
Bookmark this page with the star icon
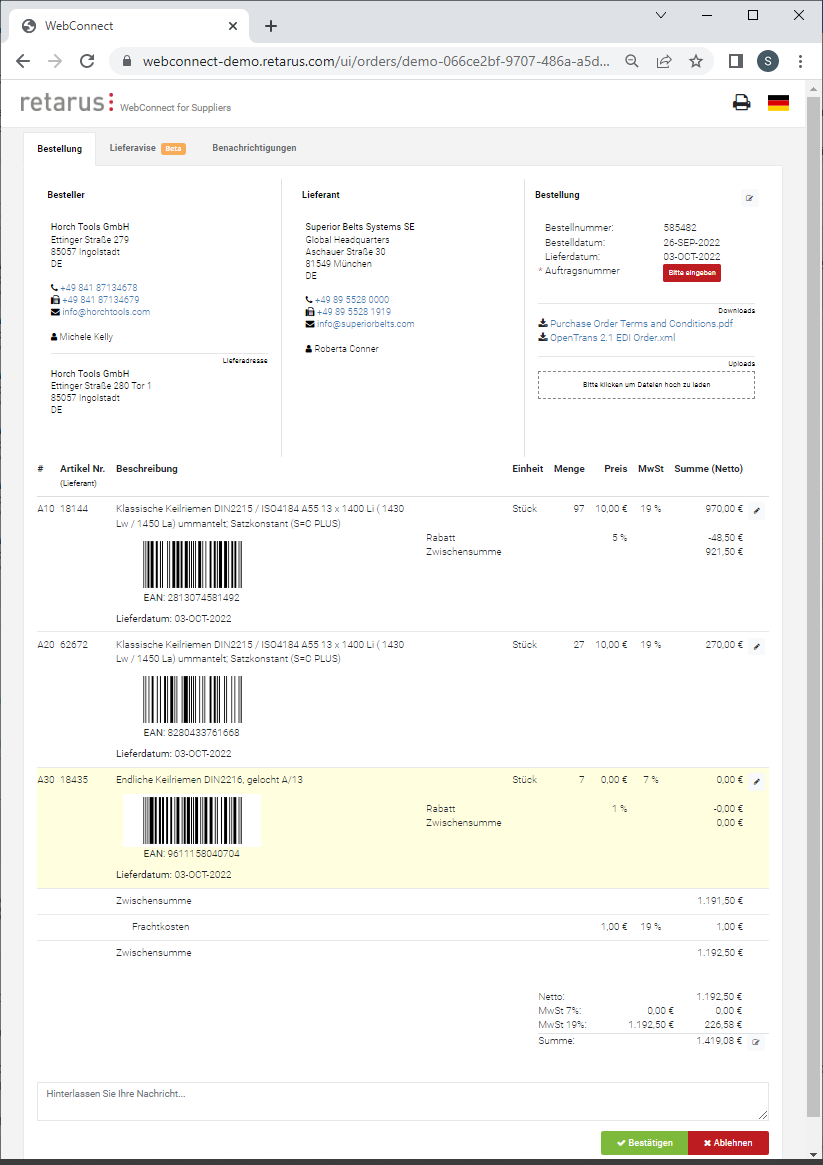(x=696, y=61)
